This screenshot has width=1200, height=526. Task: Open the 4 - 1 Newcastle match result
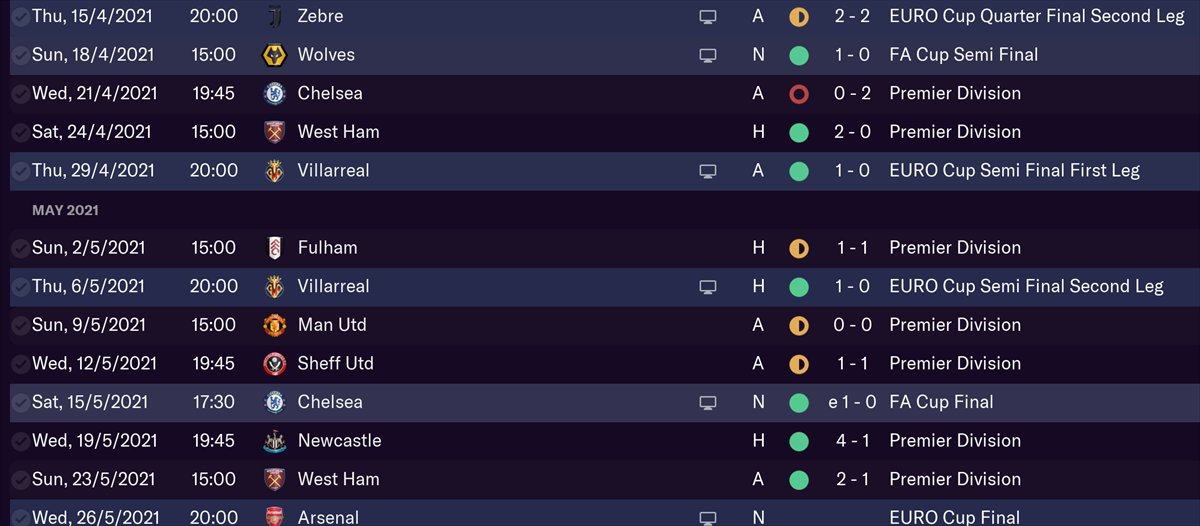pyautogui.click(x=853, y=441)
